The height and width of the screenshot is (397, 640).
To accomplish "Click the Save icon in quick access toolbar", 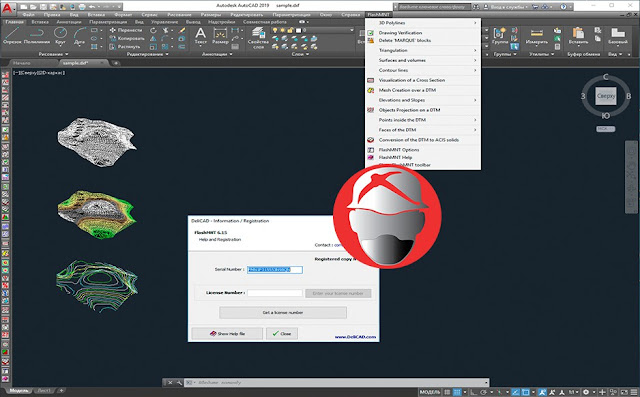I will [x=43, y=7].
